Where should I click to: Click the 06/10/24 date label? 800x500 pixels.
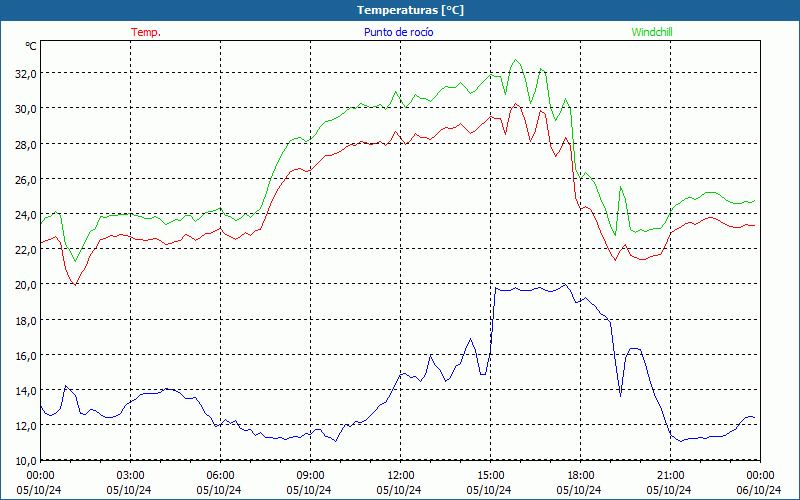(759, 490)
